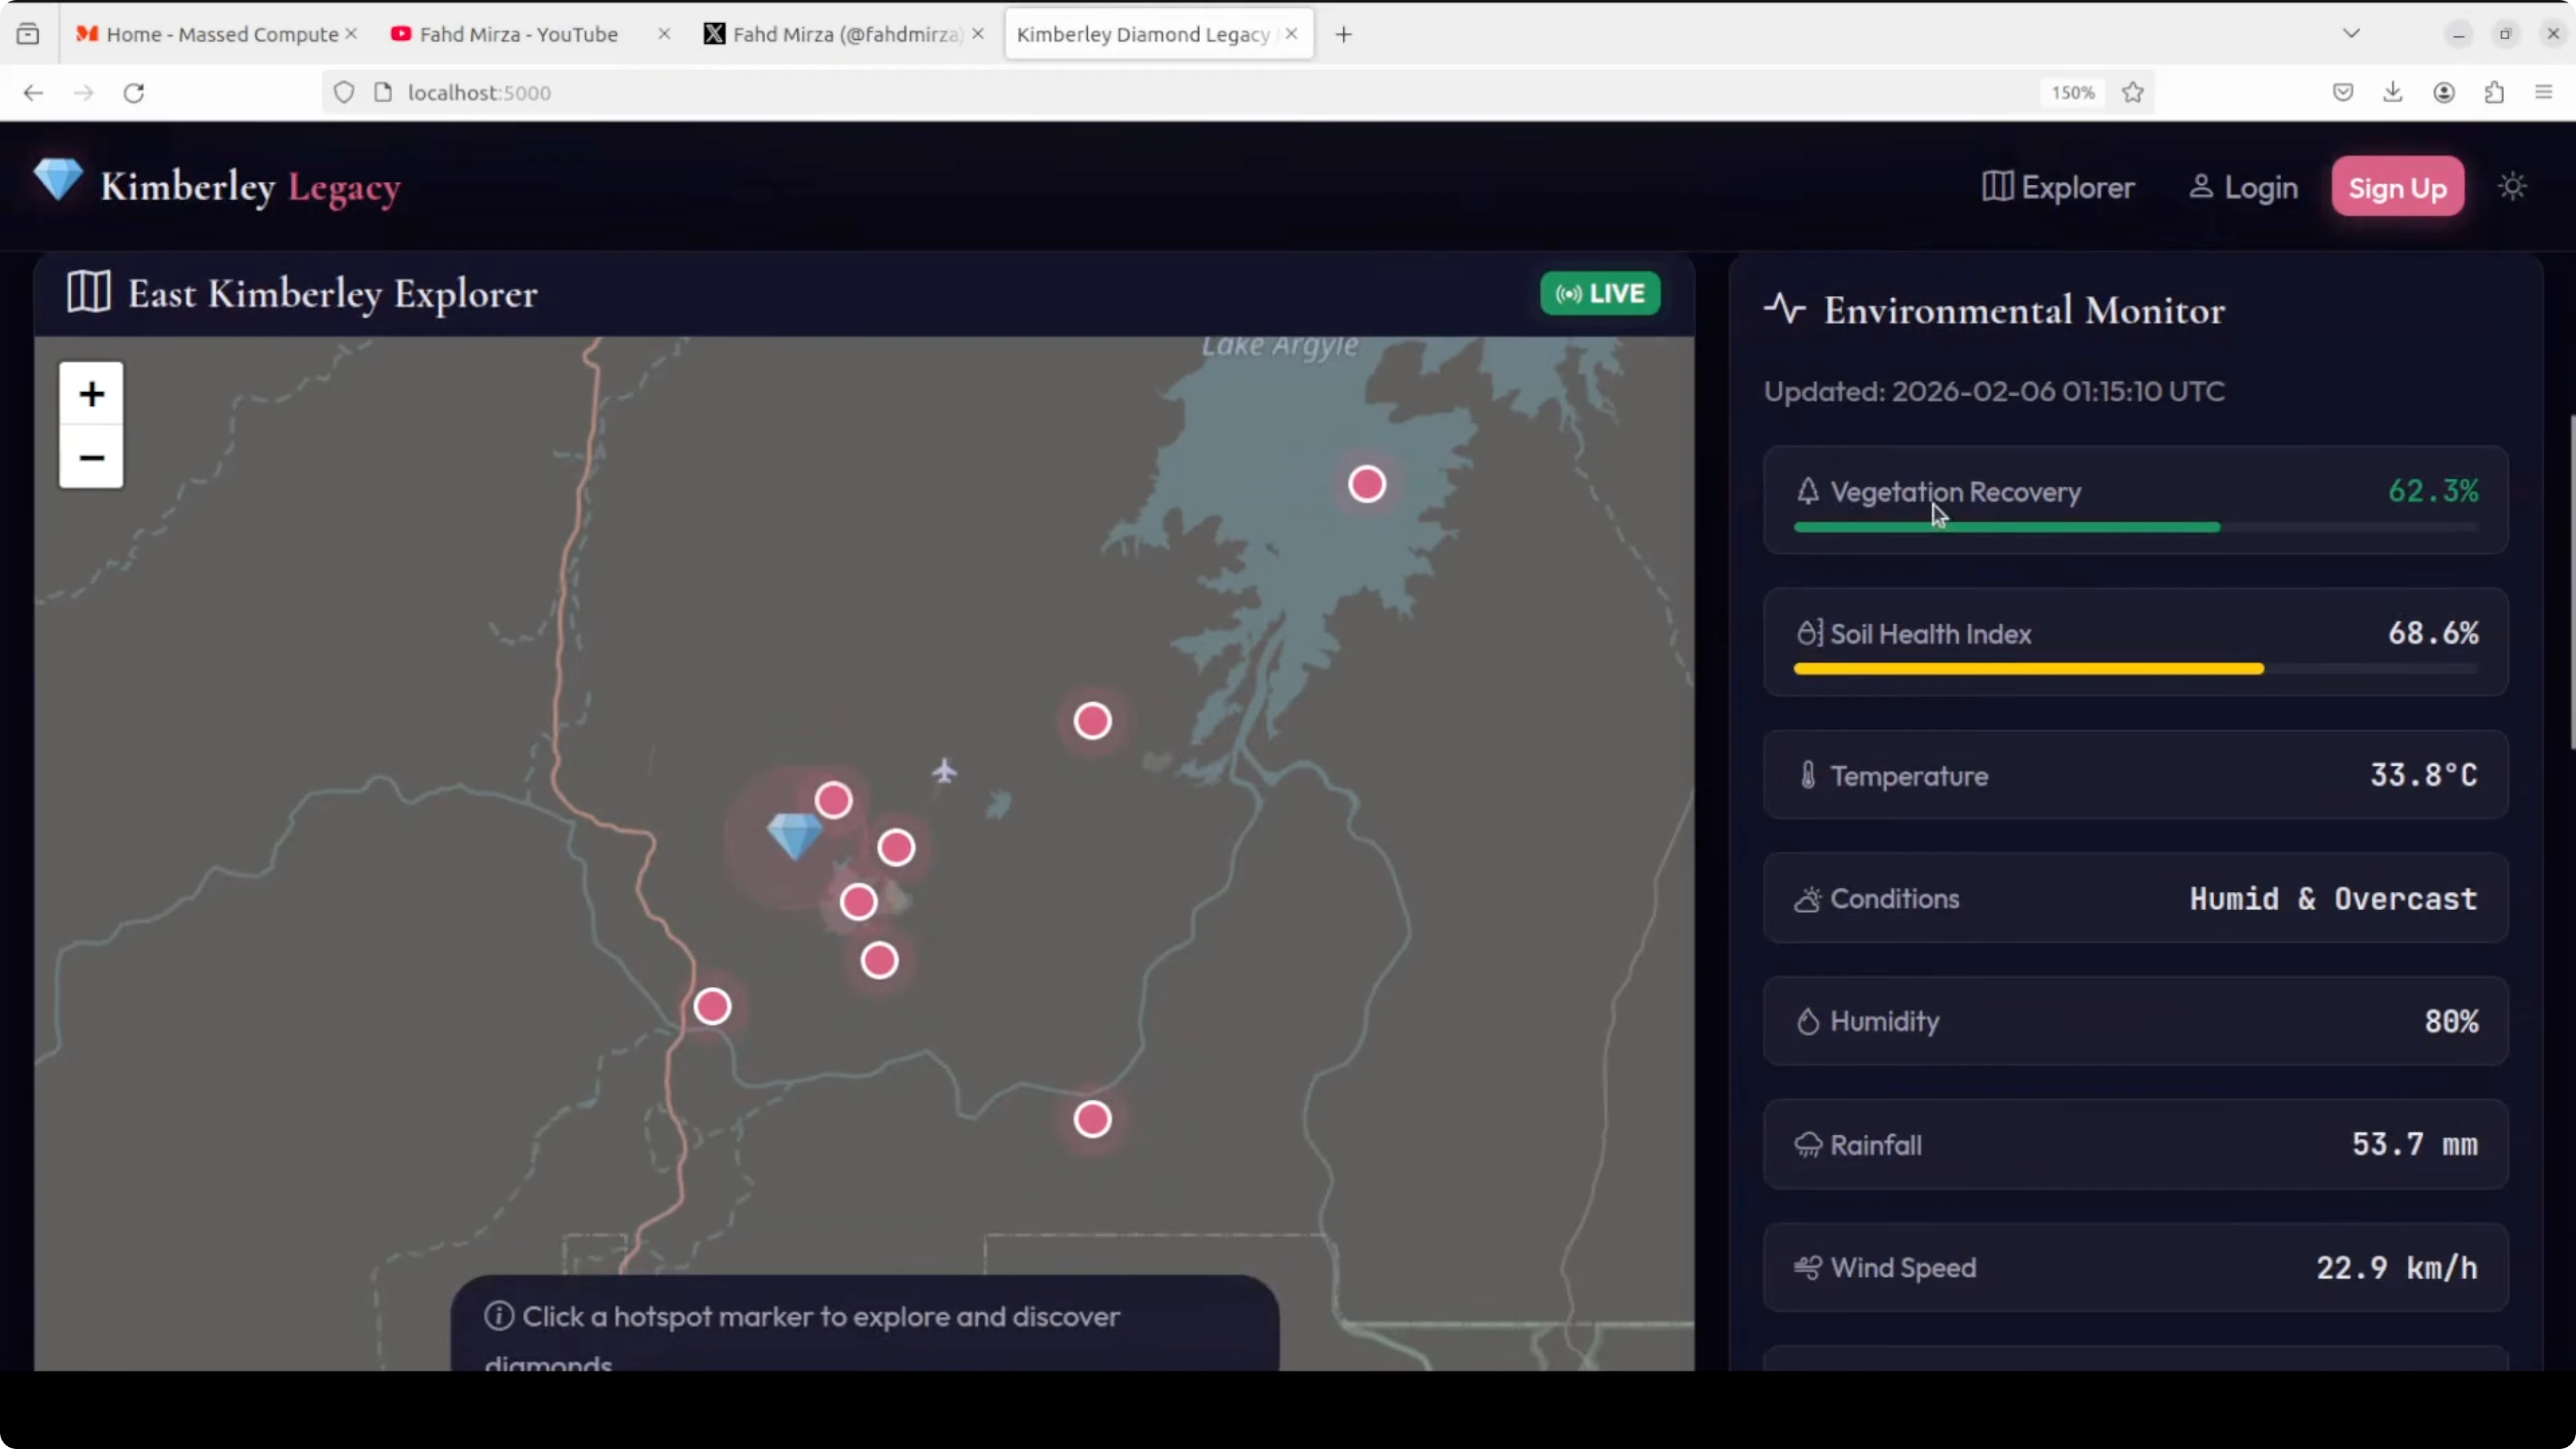
Task: Switch to the Home - Massed Compute tab
Action: 221,34
